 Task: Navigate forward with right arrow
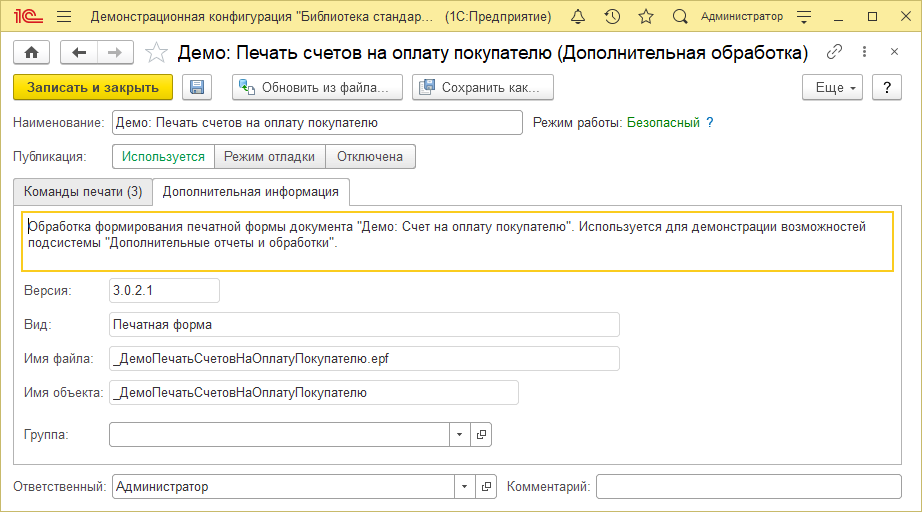pyautogui.click(x=115, y=53)
